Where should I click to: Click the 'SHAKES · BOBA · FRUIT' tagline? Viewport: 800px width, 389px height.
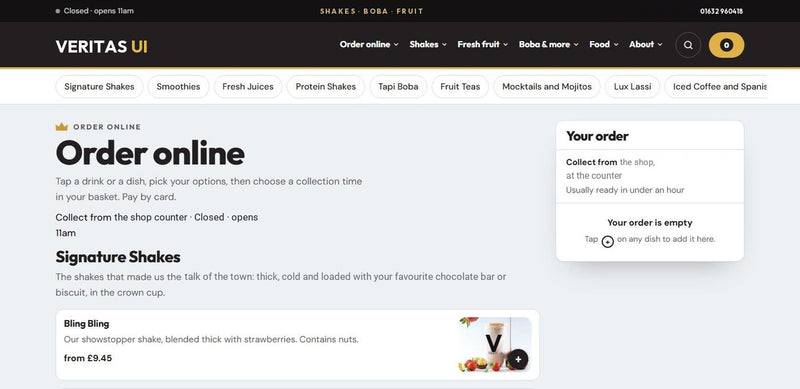(x=371, y=11)
